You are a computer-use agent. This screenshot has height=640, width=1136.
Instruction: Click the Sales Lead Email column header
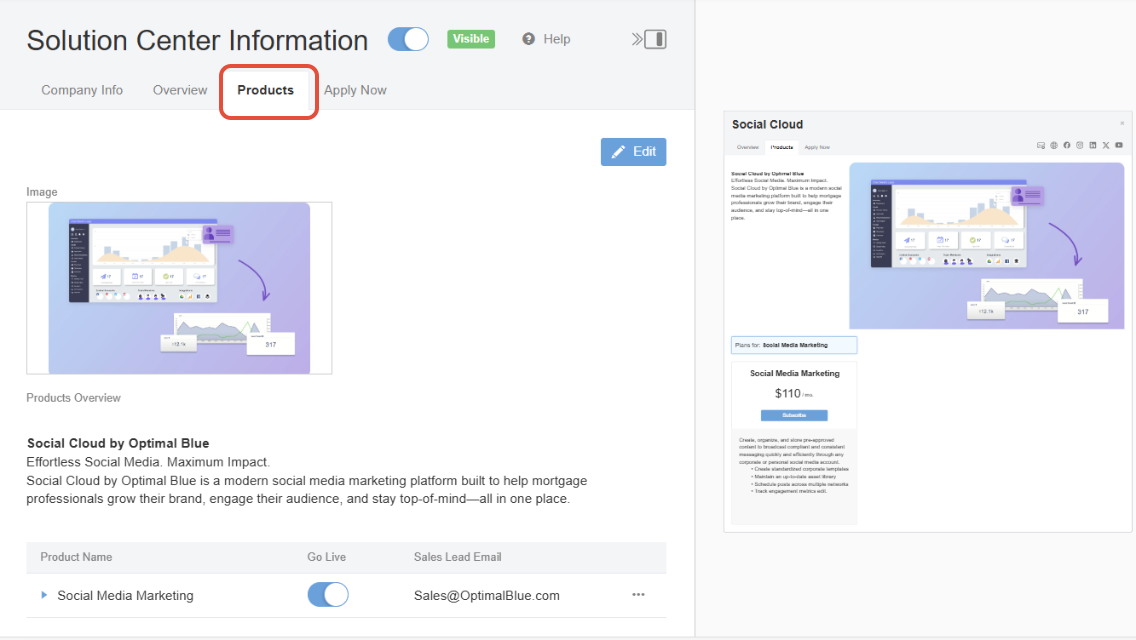(x=457, y=557)
